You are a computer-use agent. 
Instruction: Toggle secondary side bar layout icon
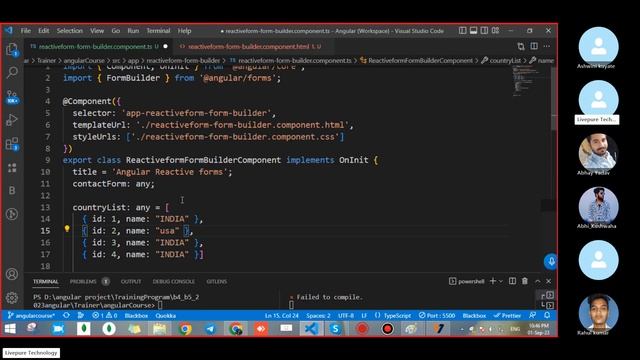point(484,31)
